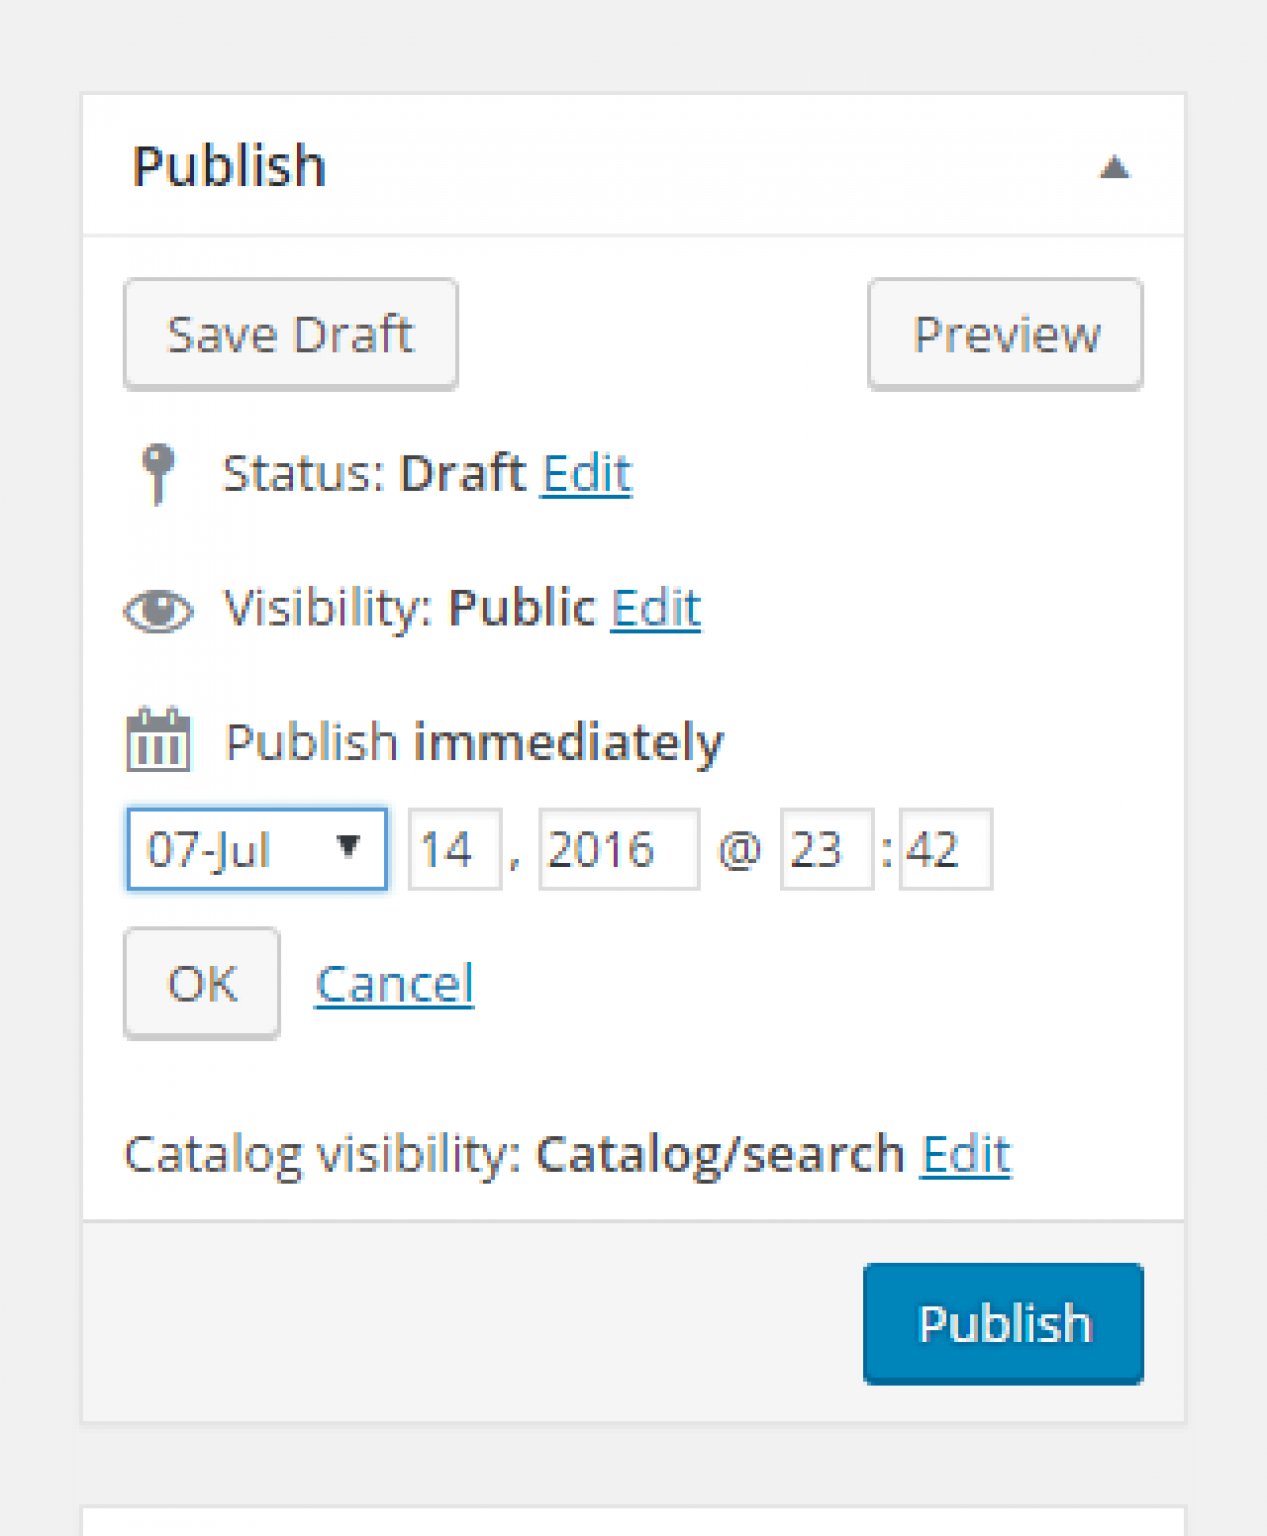
Task: Select the day field showing 14
Action: click(x=453, y=848)
